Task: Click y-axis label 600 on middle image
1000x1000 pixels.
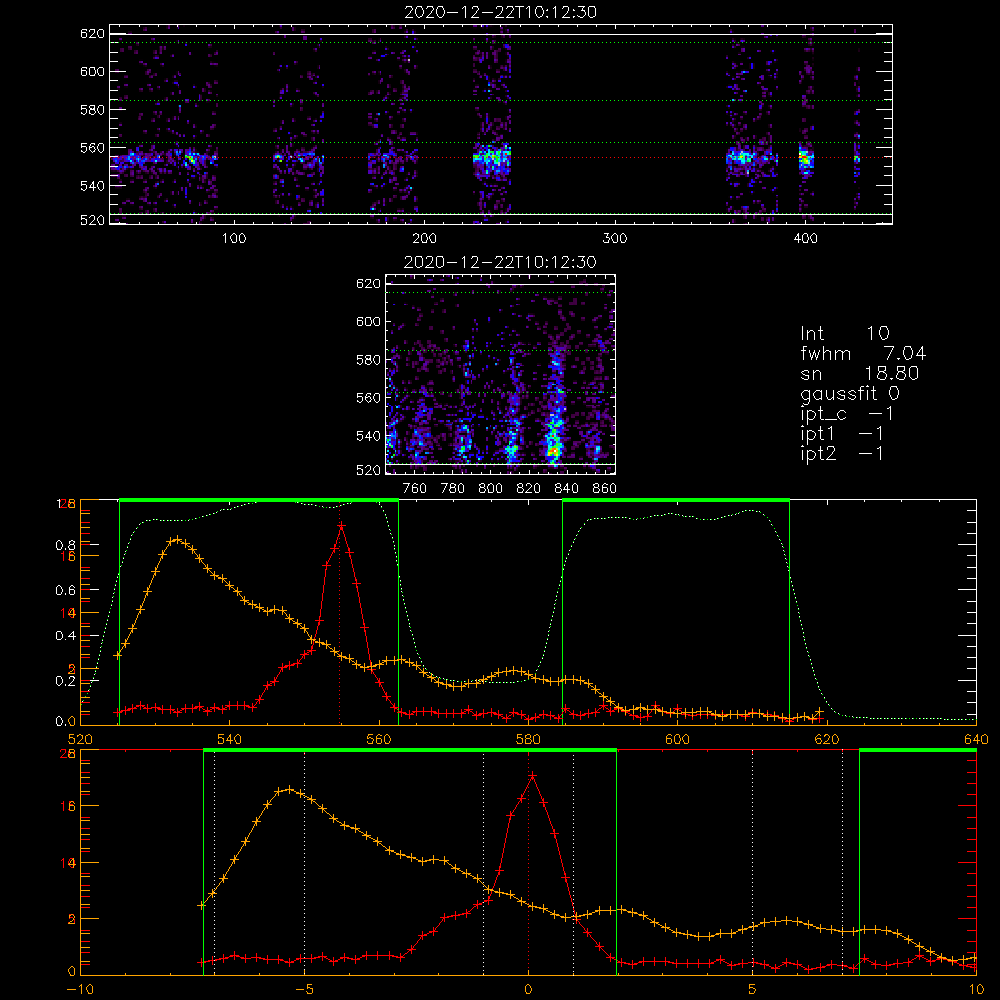Action: point(368,321)
